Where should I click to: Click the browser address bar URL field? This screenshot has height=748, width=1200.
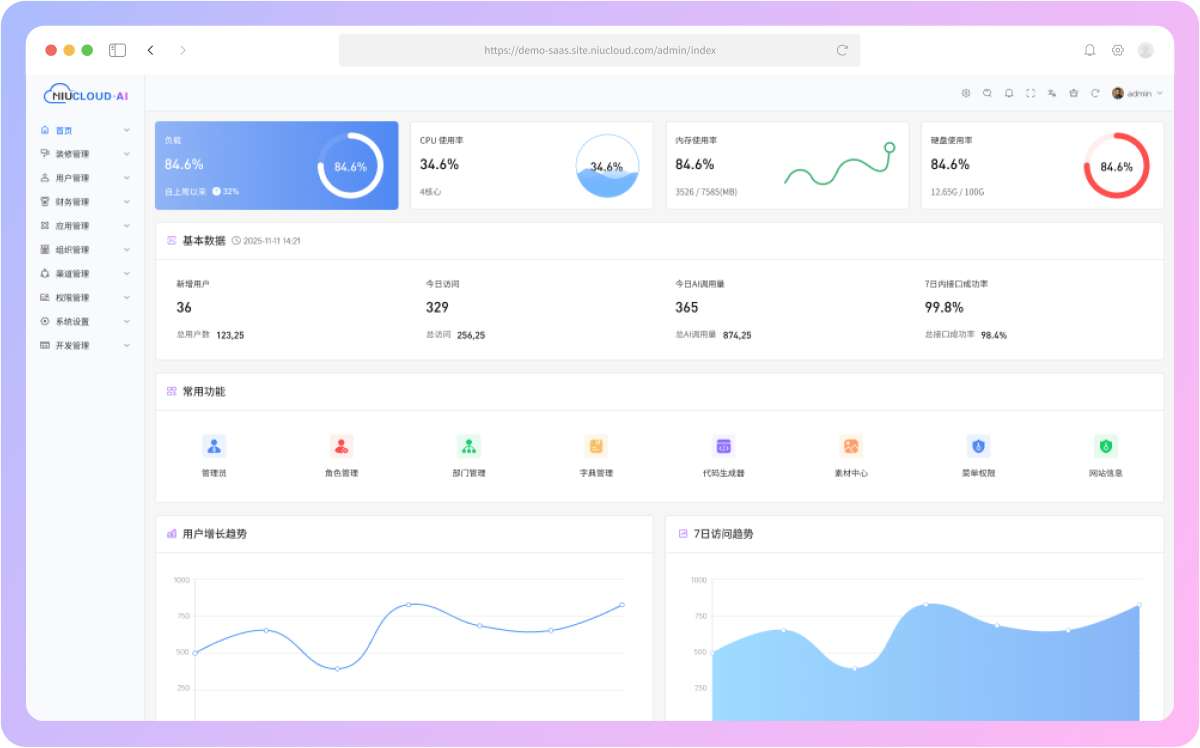pos(600,50)
